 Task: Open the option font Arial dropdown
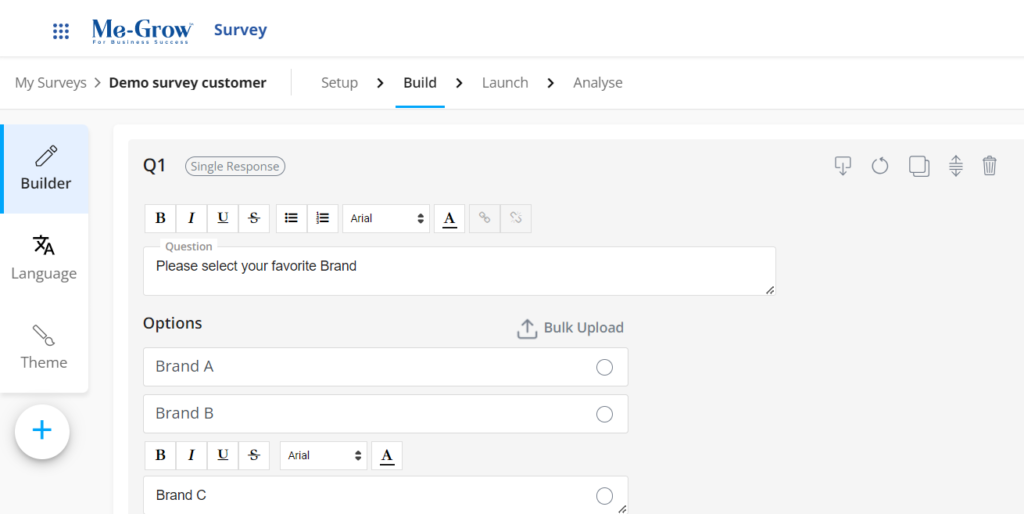click(324, 456)
